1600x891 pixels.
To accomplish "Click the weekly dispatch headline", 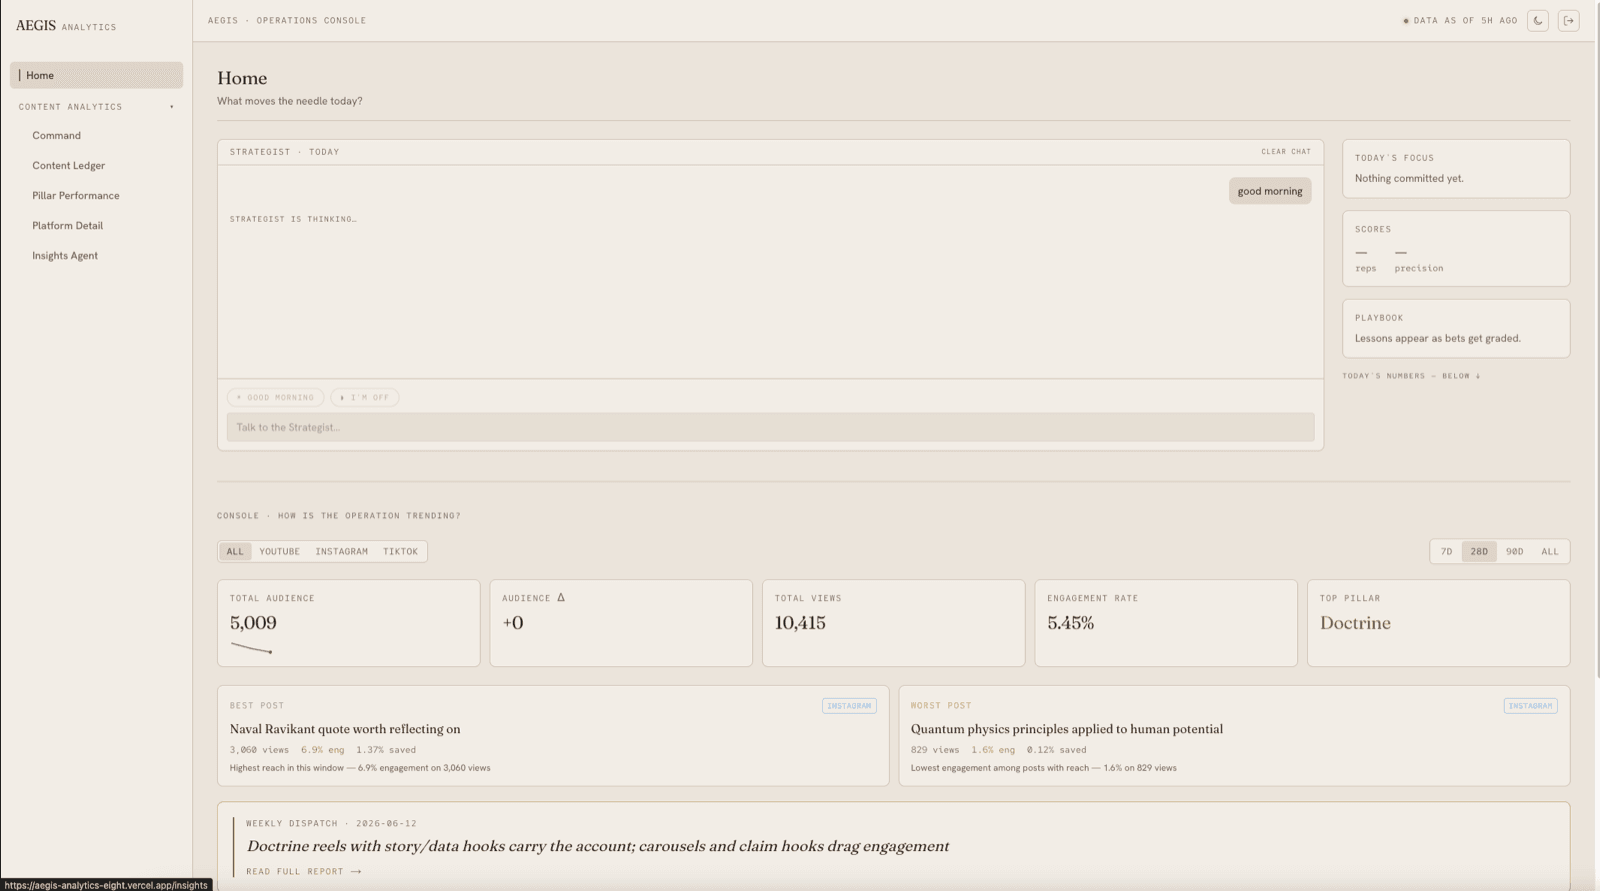I will [x=598, y=846].
